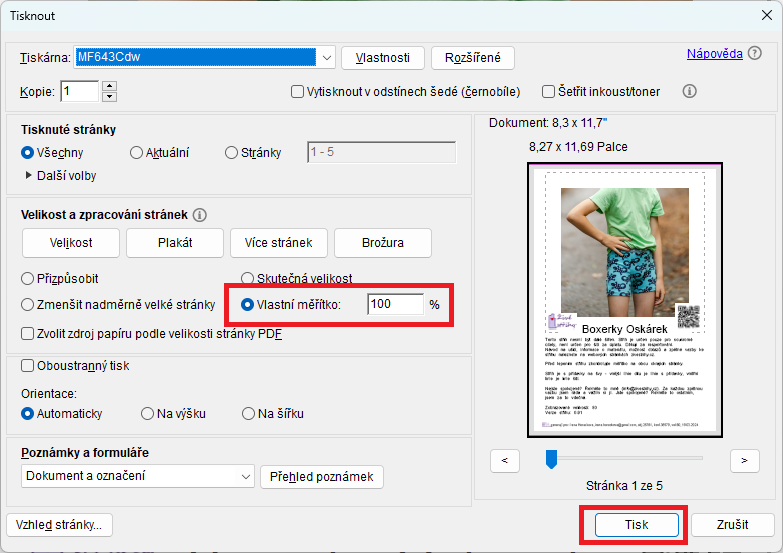Image resolution: width=783 pixels, height=553 pixels.
Task: Open the Tiskárna printer dropdown
Action: pyautogui.click(x=326, y=57)
